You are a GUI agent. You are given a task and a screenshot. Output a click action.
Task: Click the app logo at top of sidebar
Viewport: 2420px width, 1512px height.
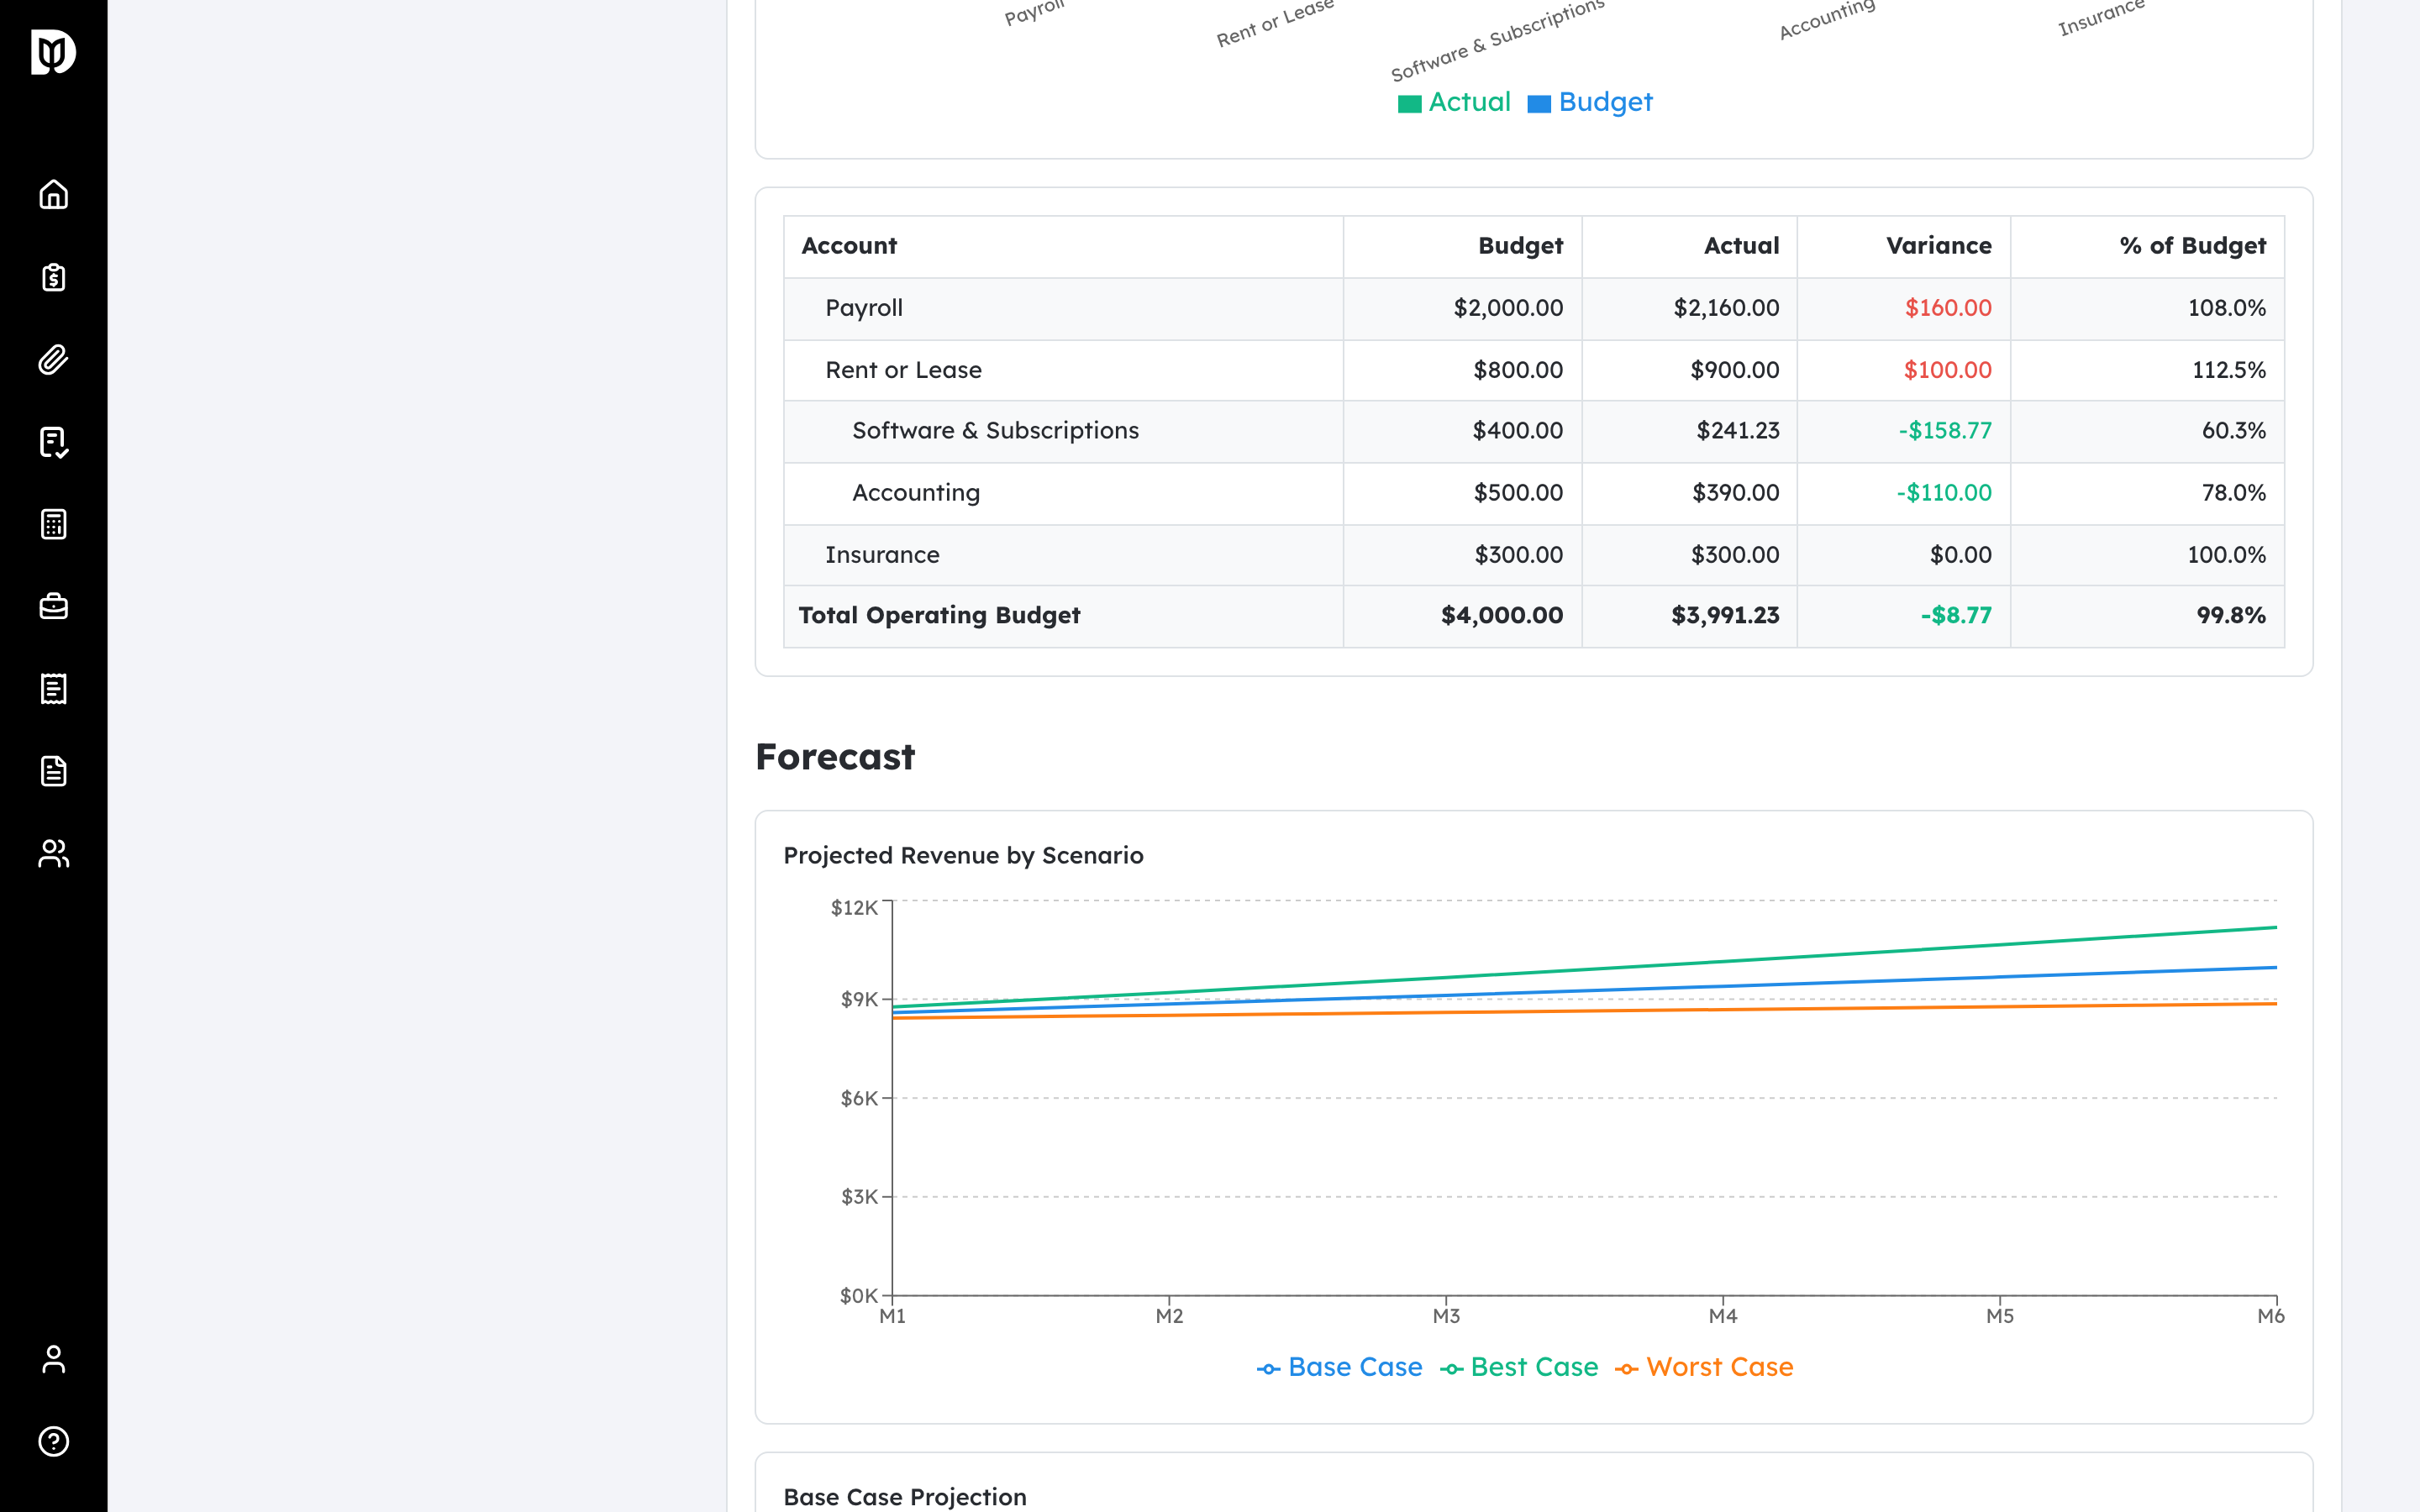53,52
